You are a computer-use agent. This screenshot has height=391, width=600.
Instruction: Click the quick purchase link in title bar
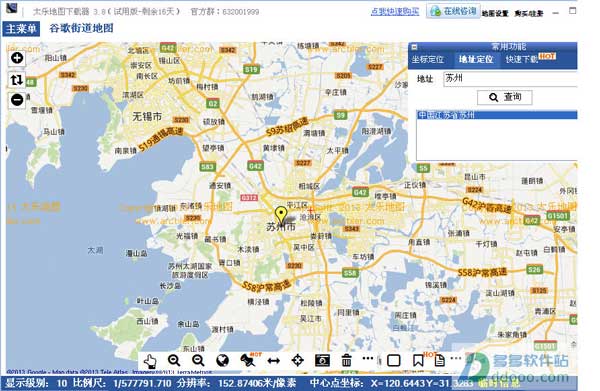pos(395,11)
